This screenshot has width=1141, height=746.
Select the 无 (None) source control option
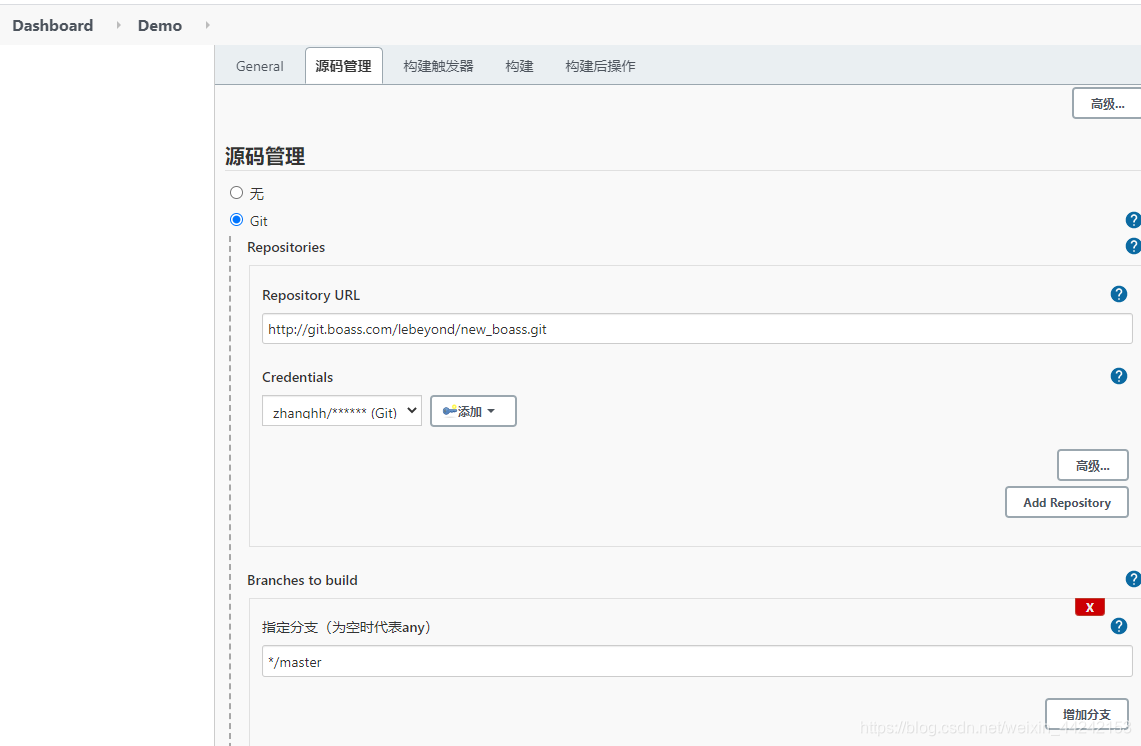point(236,193)
